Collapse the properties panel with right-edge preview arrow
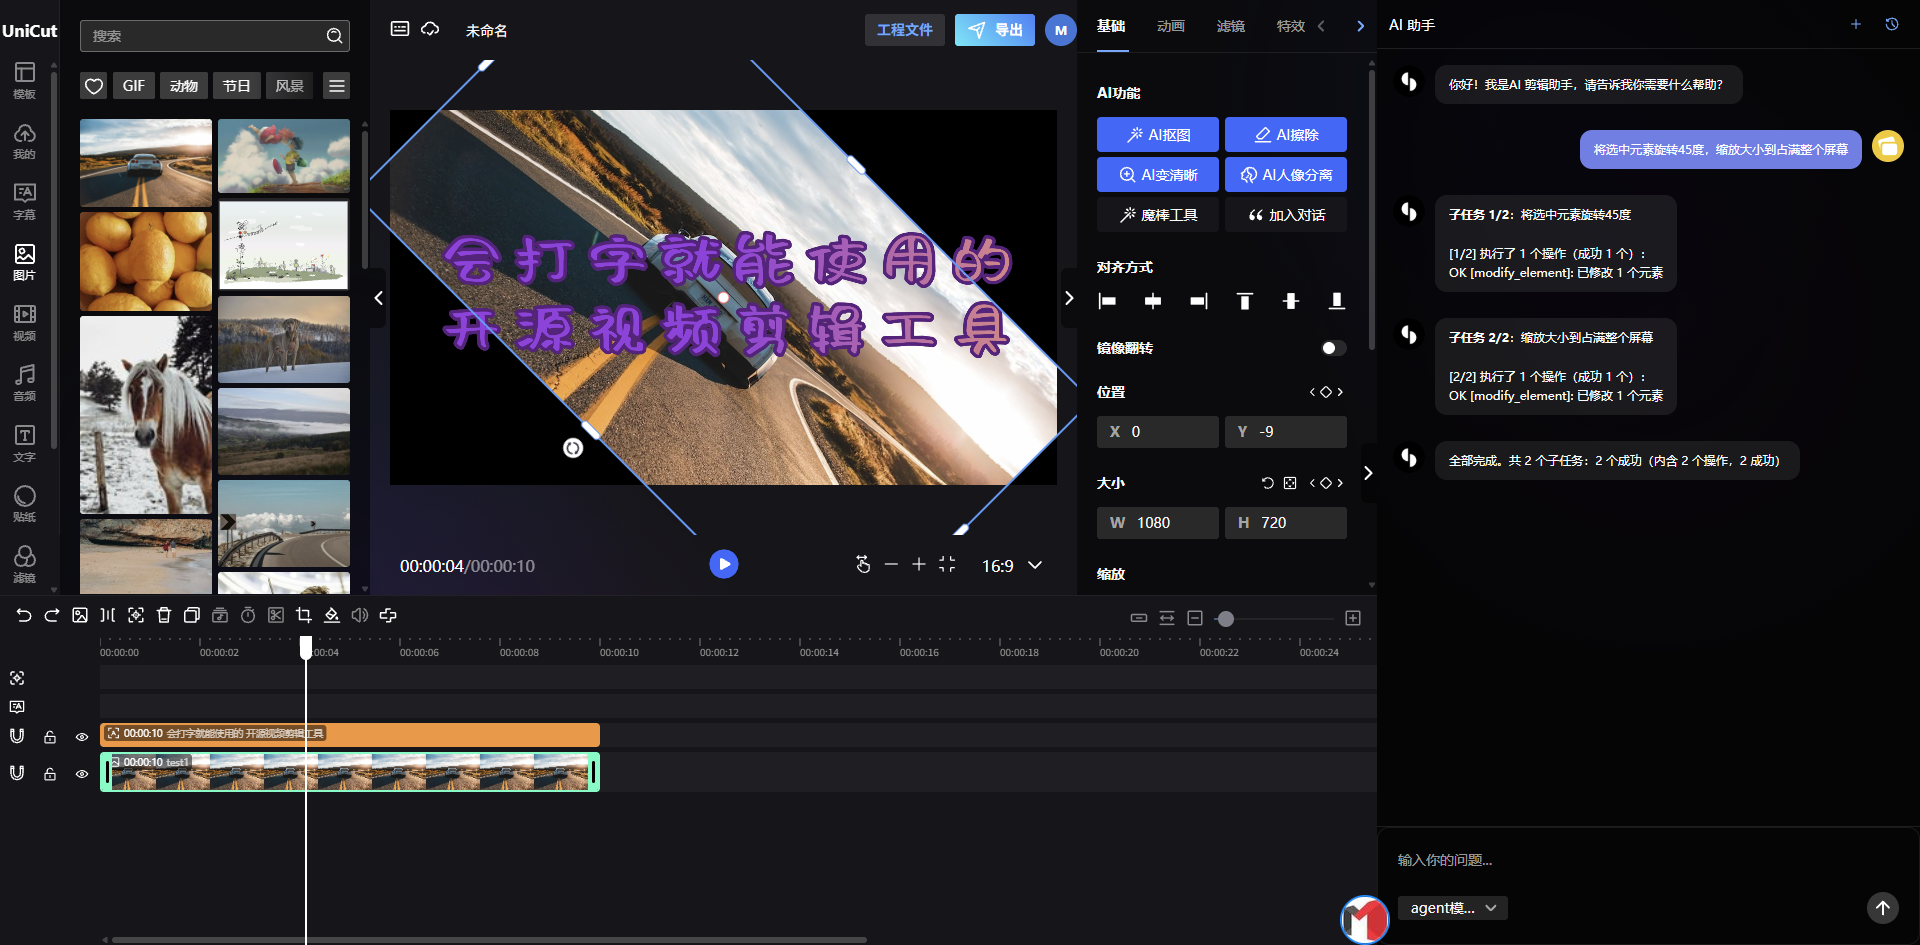Screen dimensions: 1920x945 pos(1069,298)
